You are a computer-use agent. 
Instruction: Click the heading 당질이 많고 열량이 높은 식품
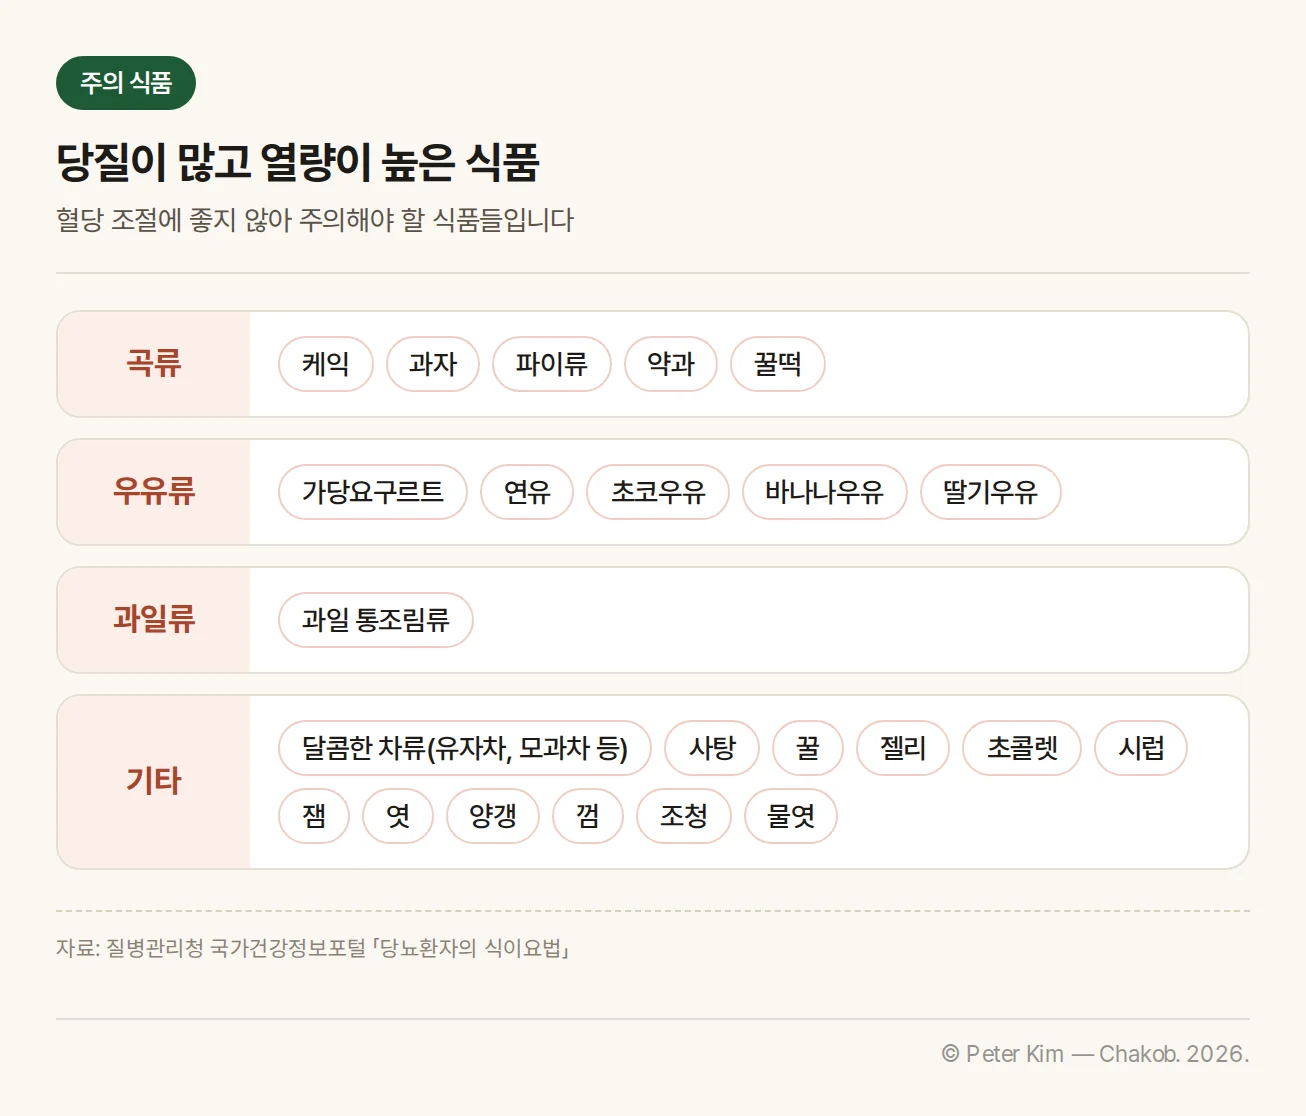click(x=298, y=162)
